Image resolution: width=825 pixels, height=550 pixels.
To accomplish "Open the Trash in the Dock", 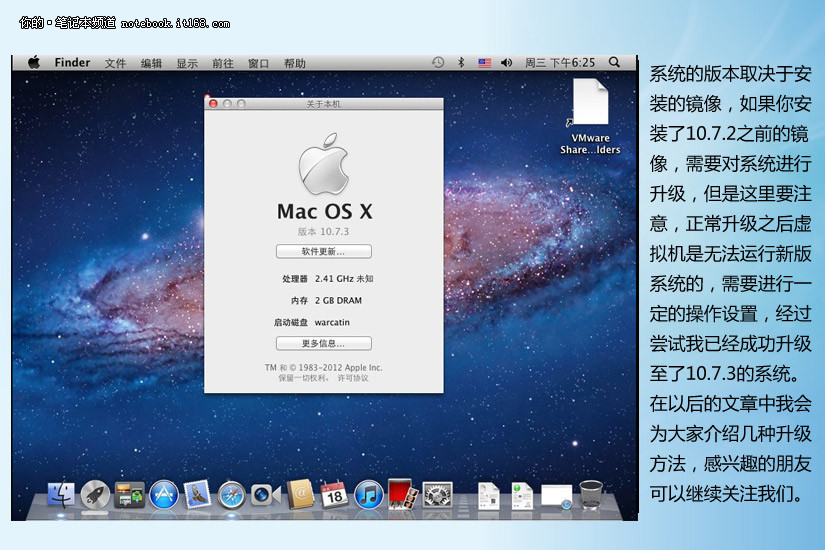I will point(591,494).
